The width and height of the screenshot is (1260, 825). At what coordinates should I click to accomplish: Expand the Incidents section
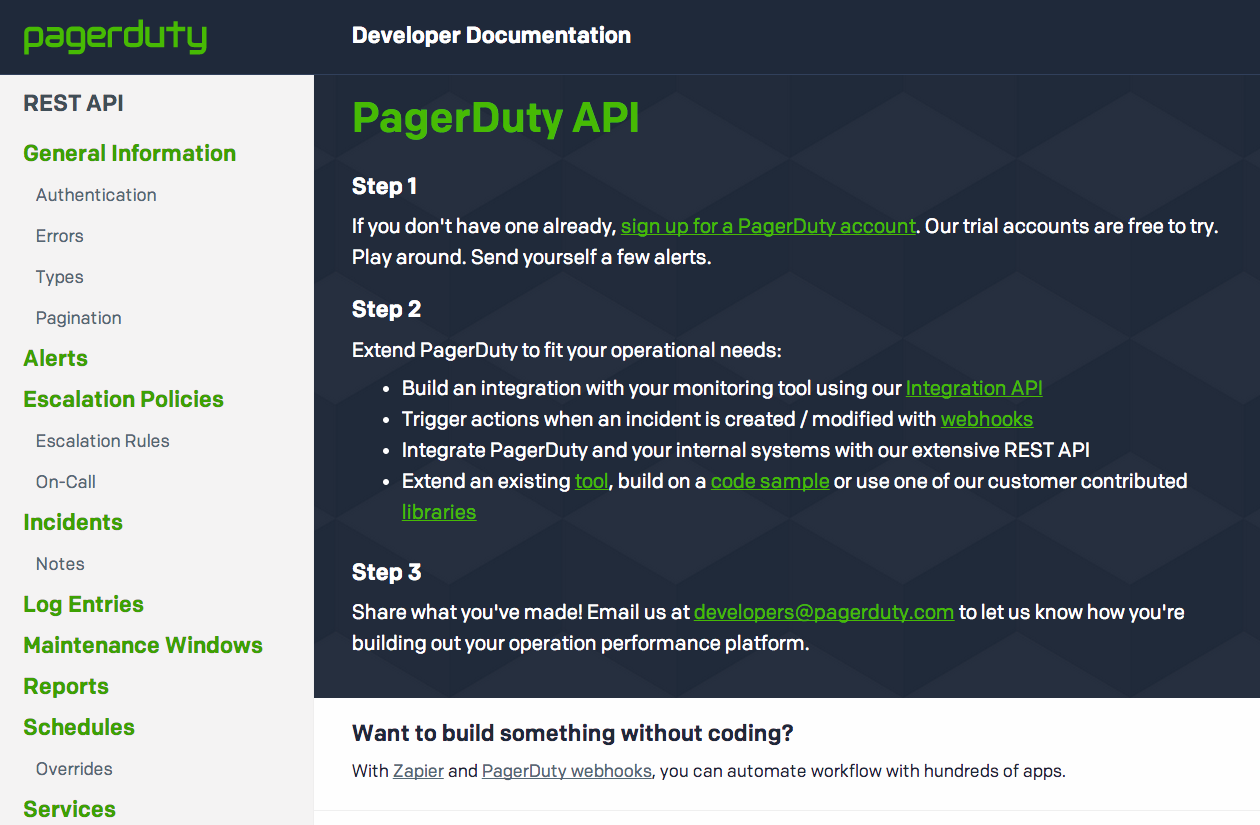(73, 522)
